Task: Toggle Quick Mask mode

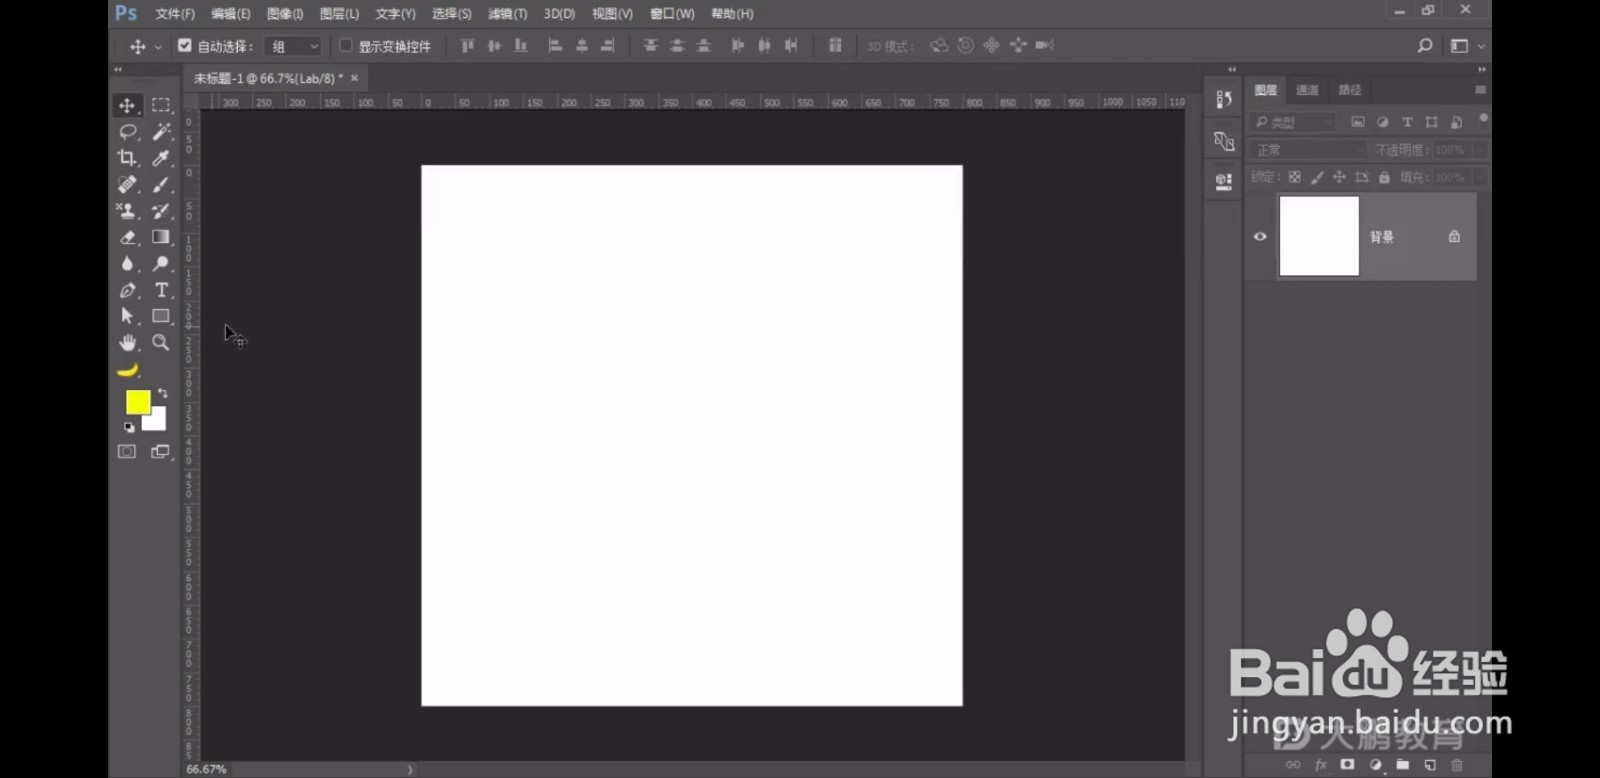Action: [x=127, y=452]
